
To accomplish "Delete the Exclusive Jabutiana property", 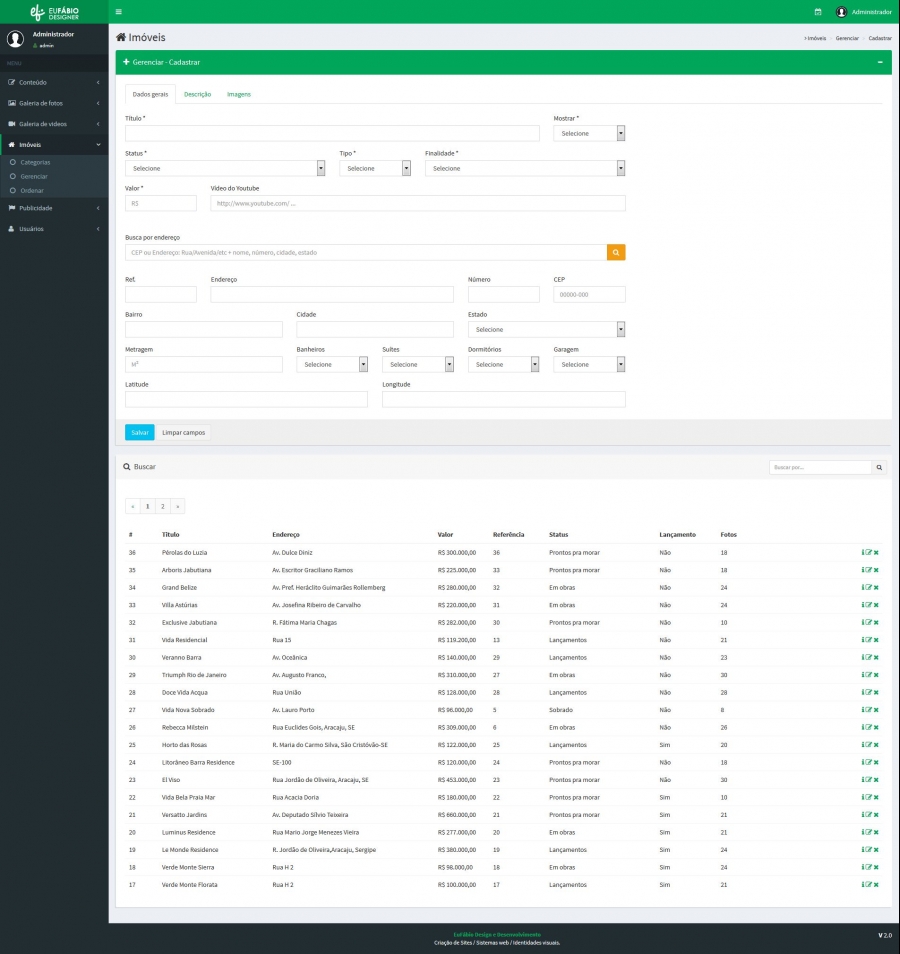I will coord(876,622).
